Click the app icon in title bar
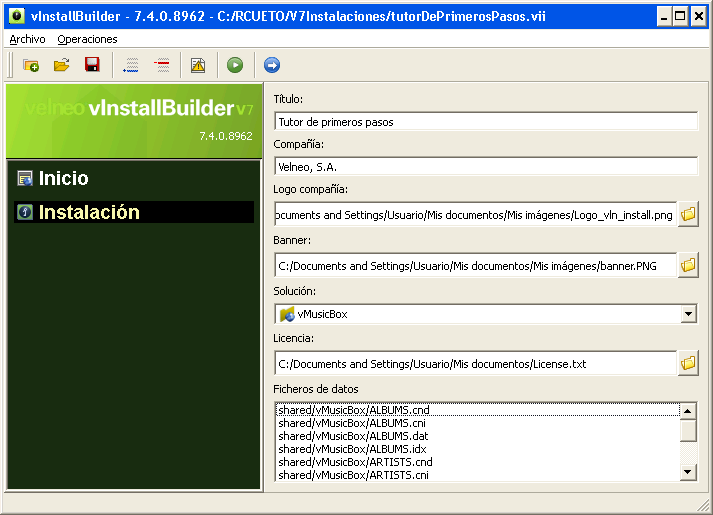713x515 pixels. (17, 16)
